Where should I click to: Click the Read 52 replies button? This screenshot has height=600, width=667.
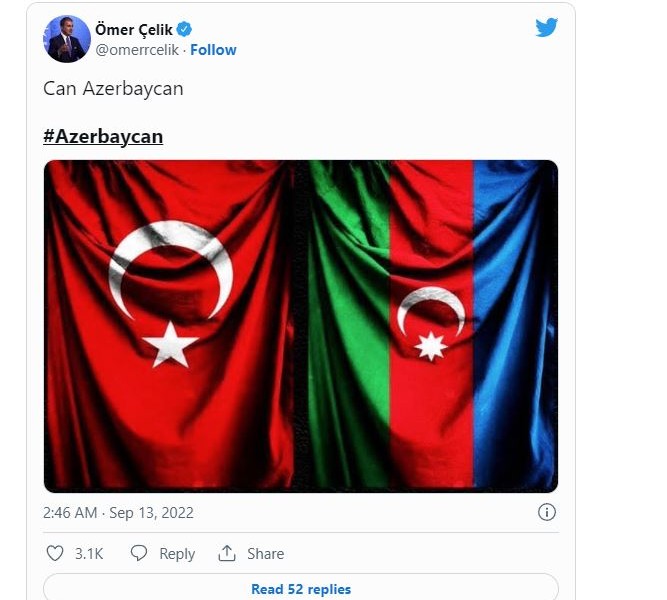pyautogui.click(x=301, y=589)
